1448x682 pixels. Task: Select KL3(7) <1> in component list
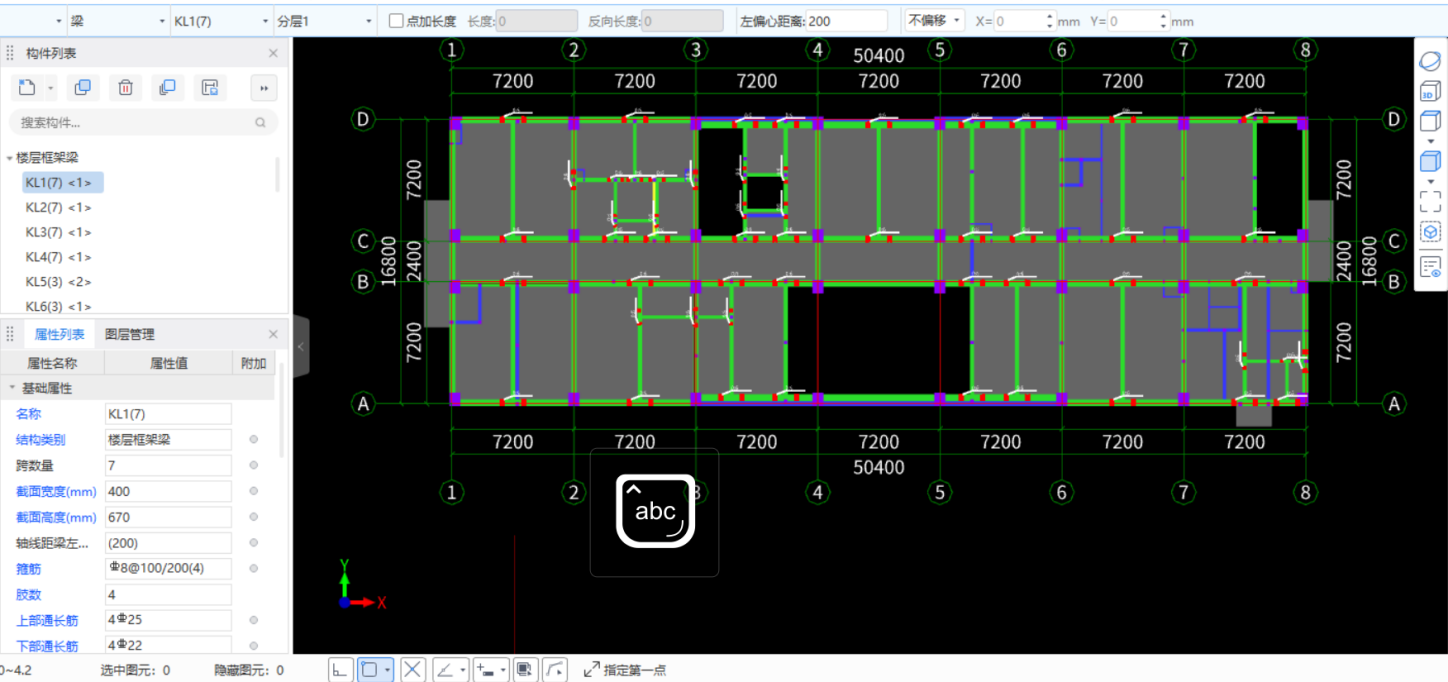[58, 232]
